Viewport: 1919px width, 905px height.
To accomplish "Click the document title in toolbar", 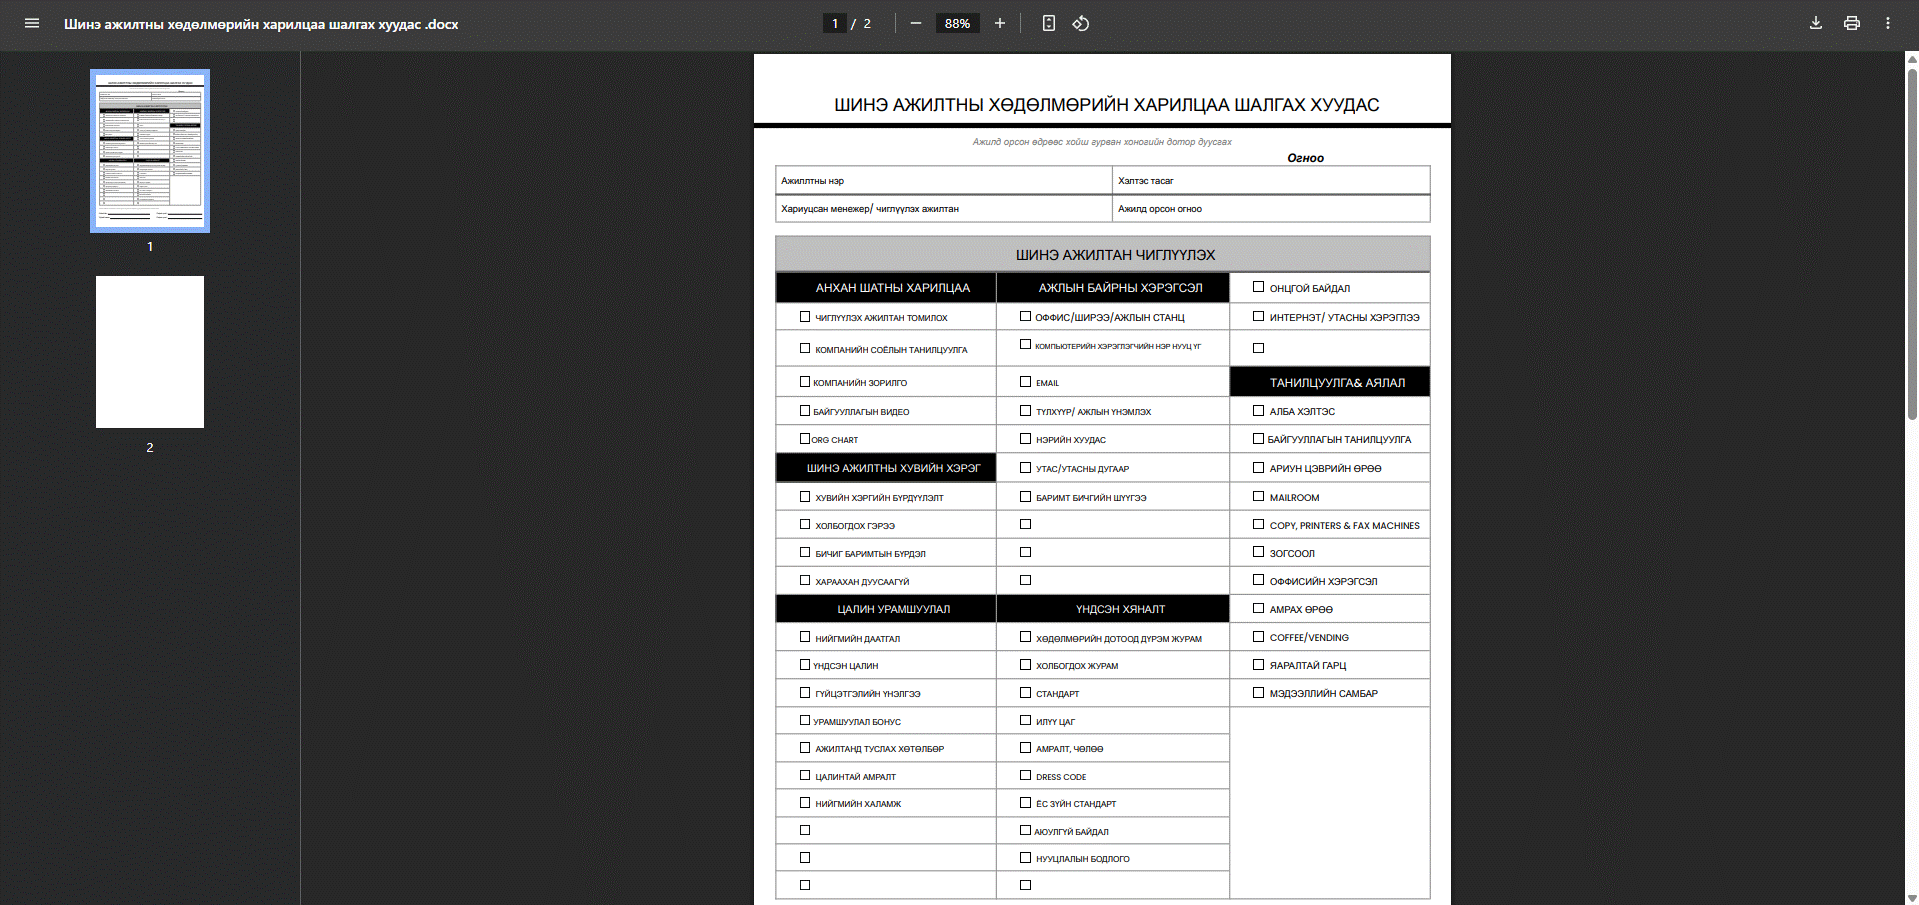I will click(x=261, y=24).
